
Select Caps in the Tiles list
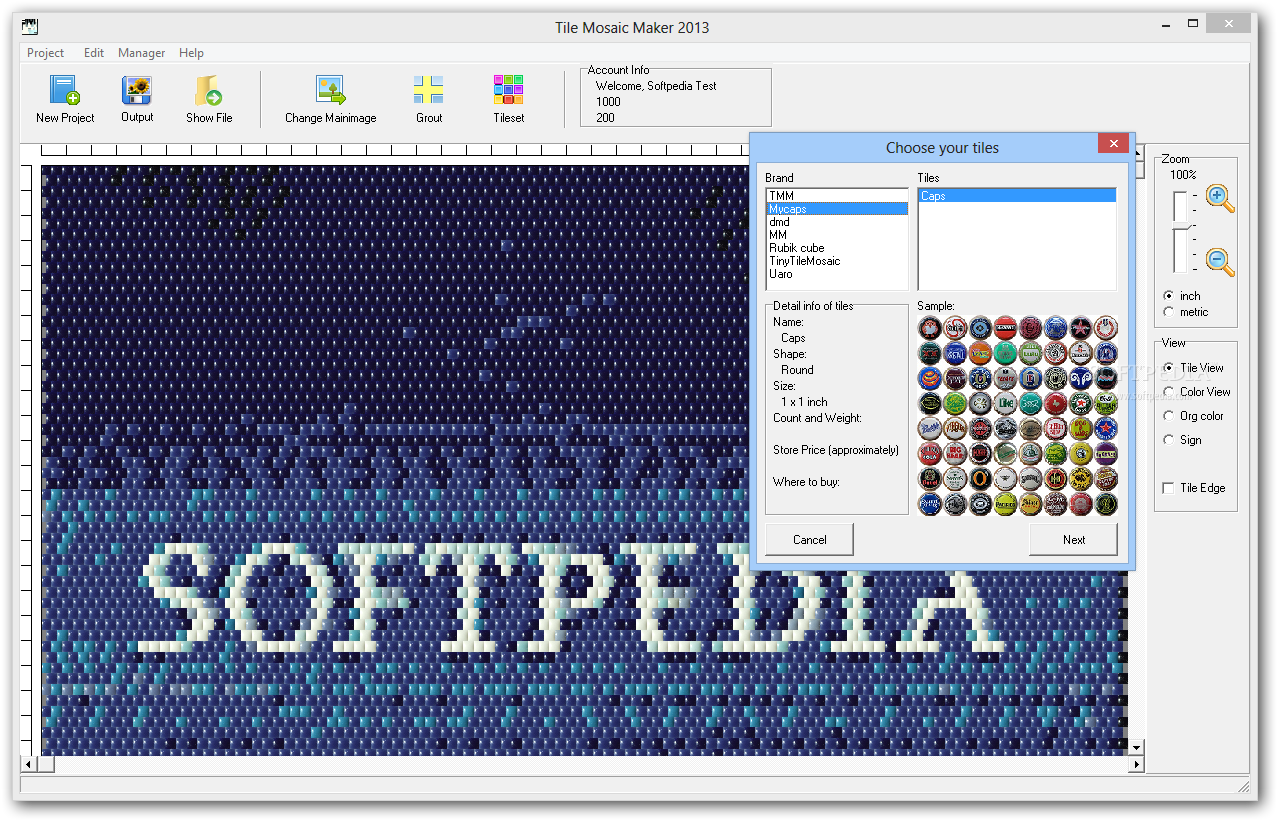click(1017, 196)
